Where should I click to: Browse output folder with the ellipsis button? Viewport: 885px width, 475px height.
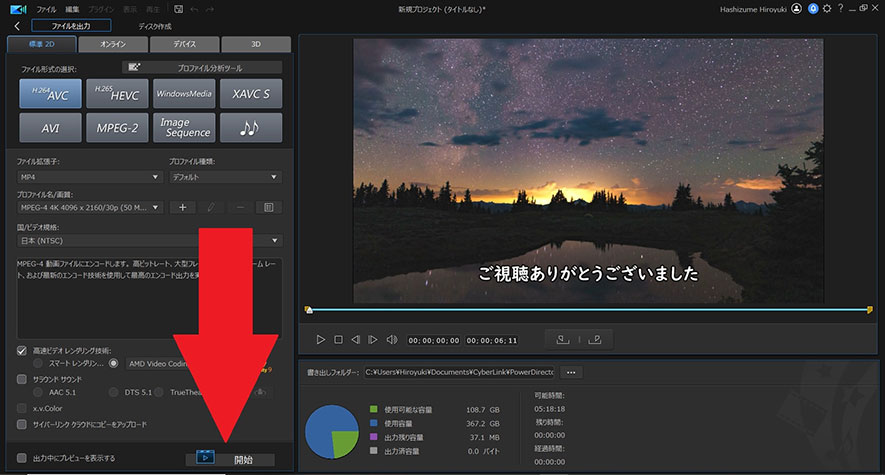tap(571, 372)
